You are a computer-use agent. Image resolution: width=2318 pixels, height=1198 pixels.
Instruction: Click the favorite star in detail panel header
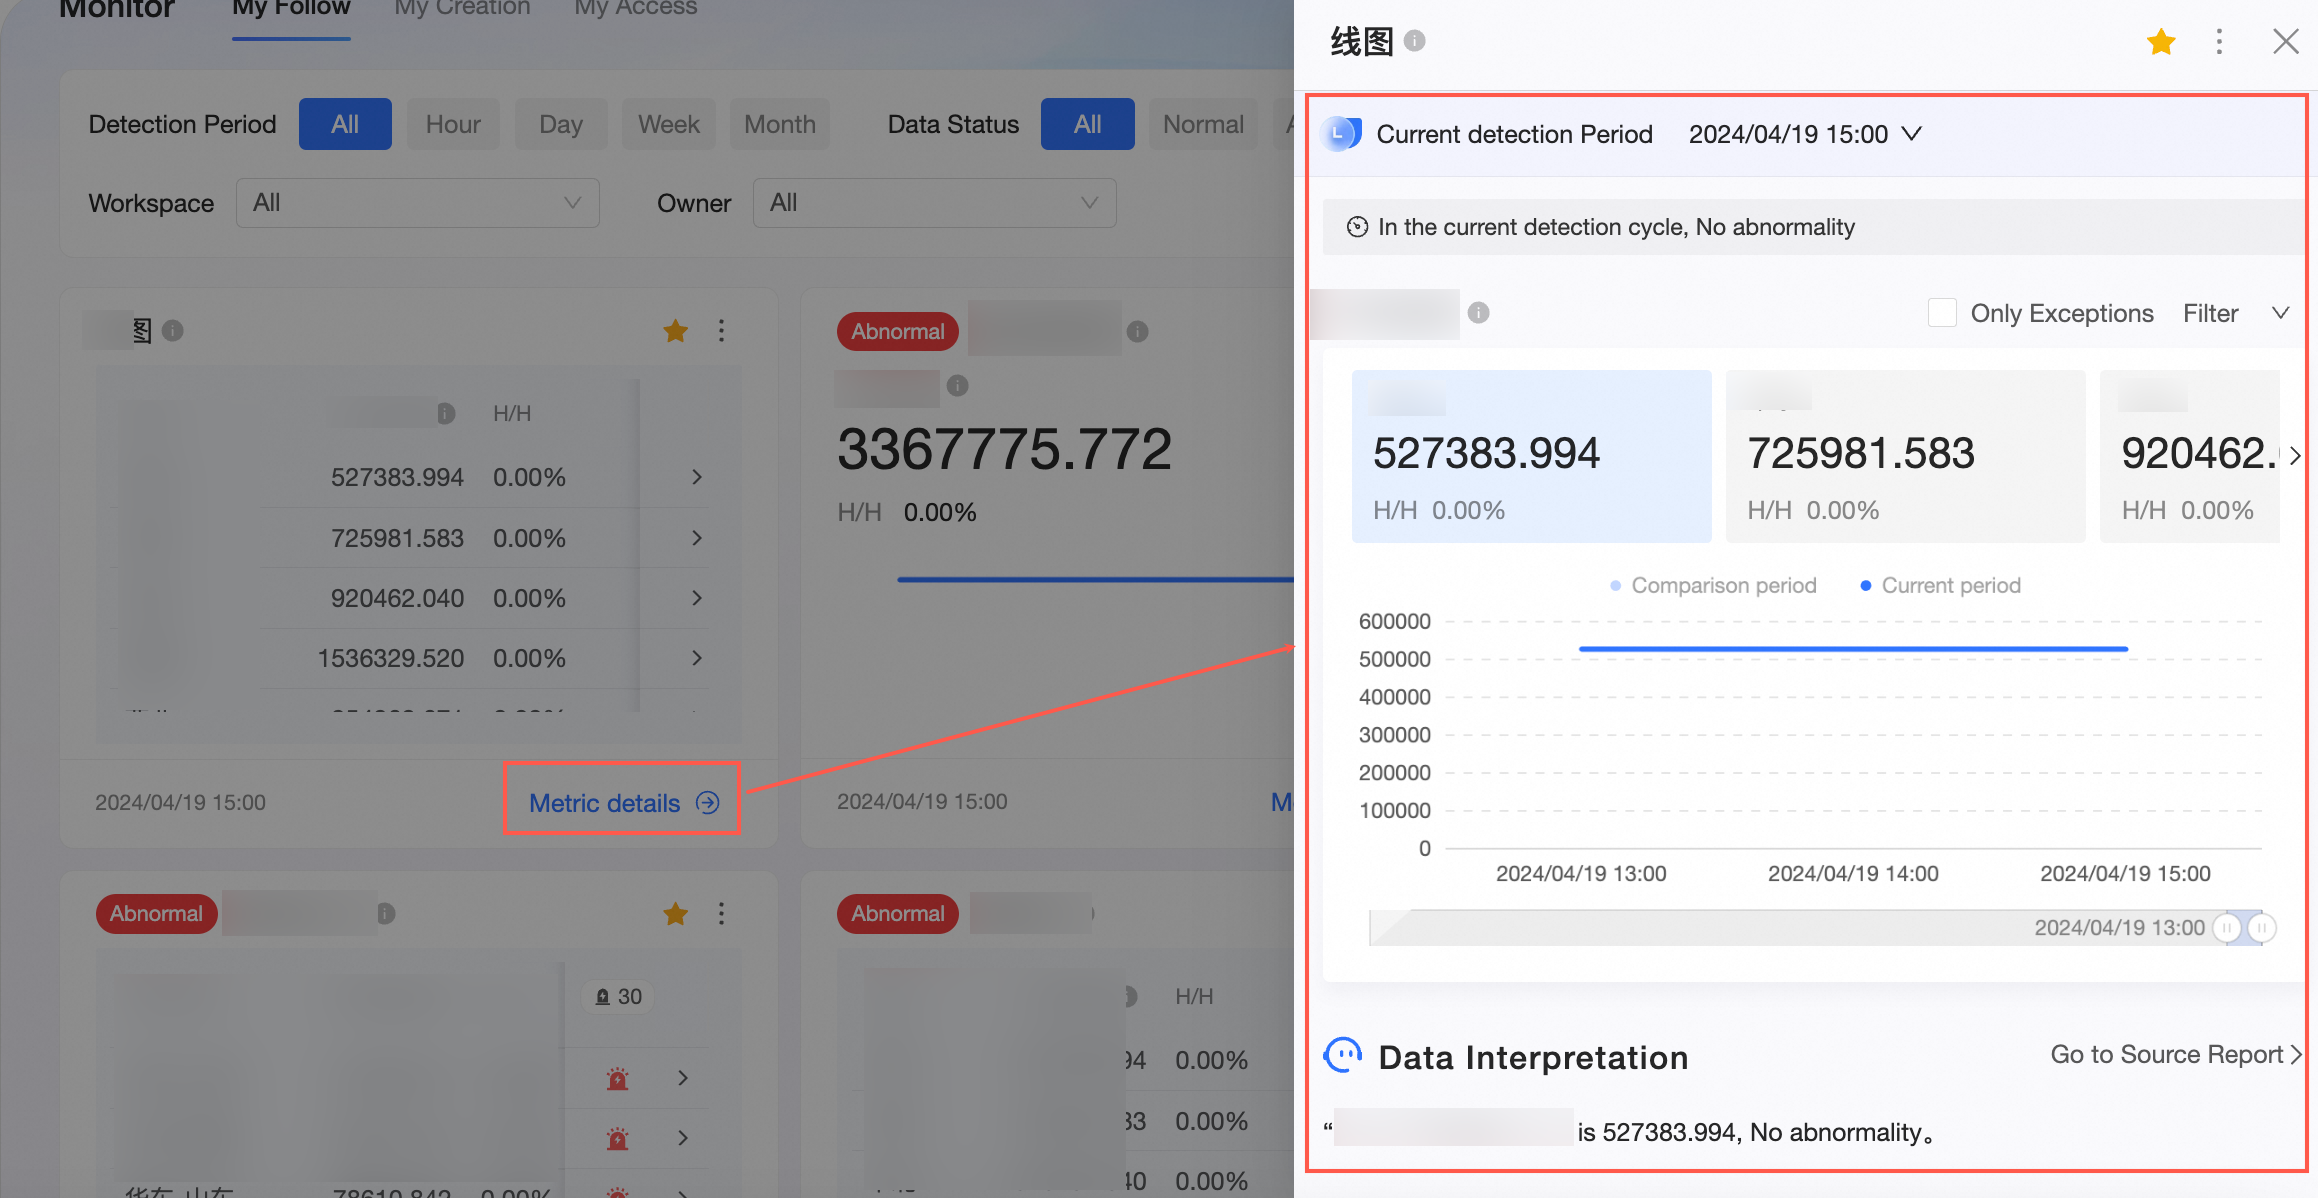[2161, 42]
